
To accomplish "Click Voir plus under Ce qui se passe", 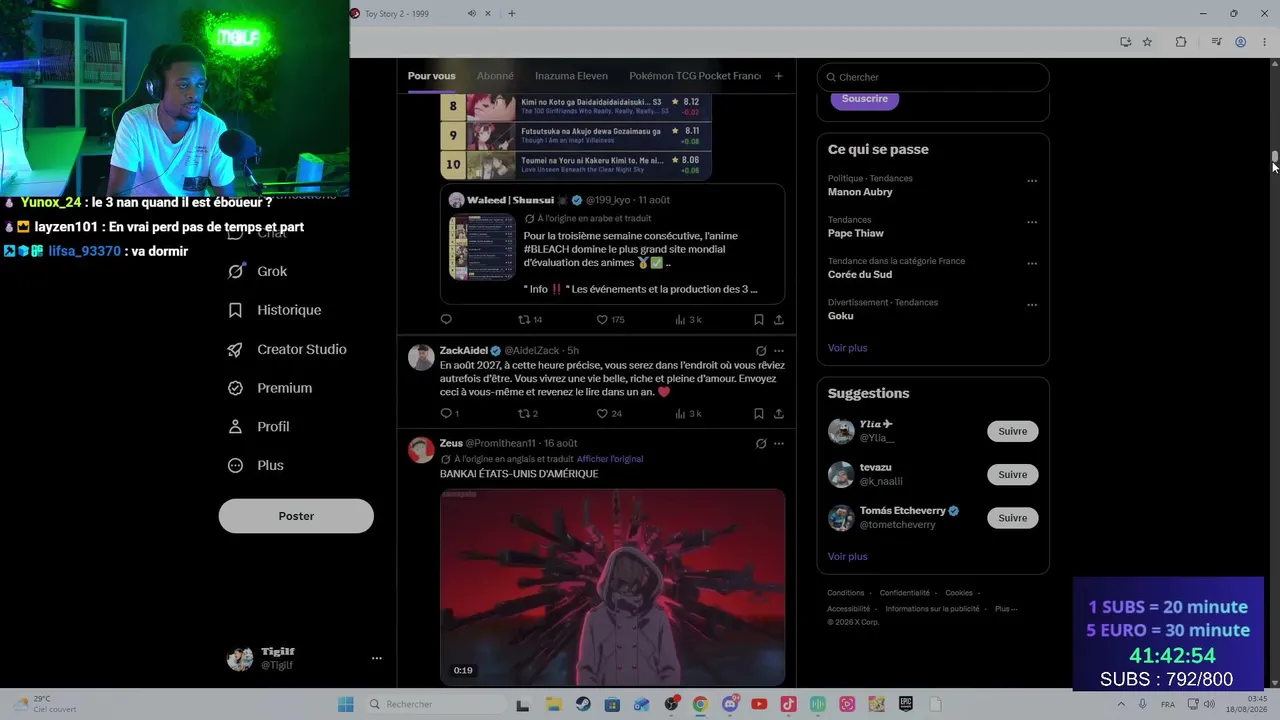I will coord(847,348).
